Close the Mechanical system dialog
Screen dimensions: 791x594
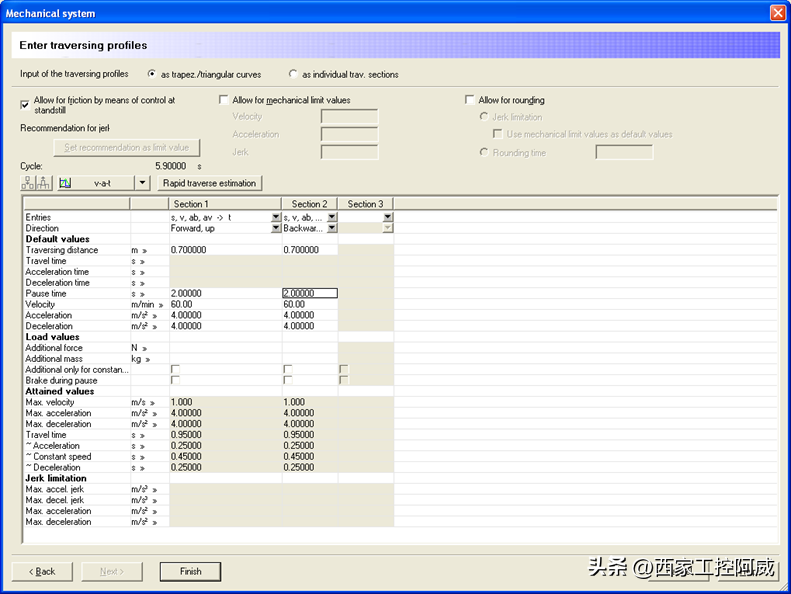pyautogui.click(x=777, y=13)
